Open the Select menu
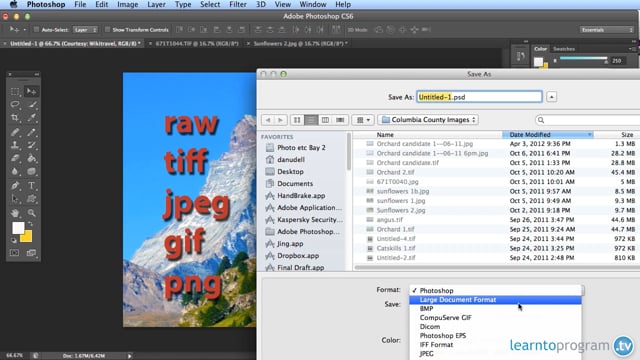The image size is (640, 360). point(210,4)
